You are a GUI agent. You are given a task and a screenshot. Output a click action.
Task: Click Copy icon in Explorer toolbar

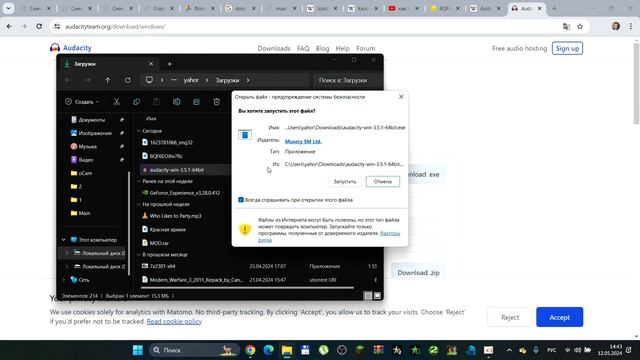(136, 102)
